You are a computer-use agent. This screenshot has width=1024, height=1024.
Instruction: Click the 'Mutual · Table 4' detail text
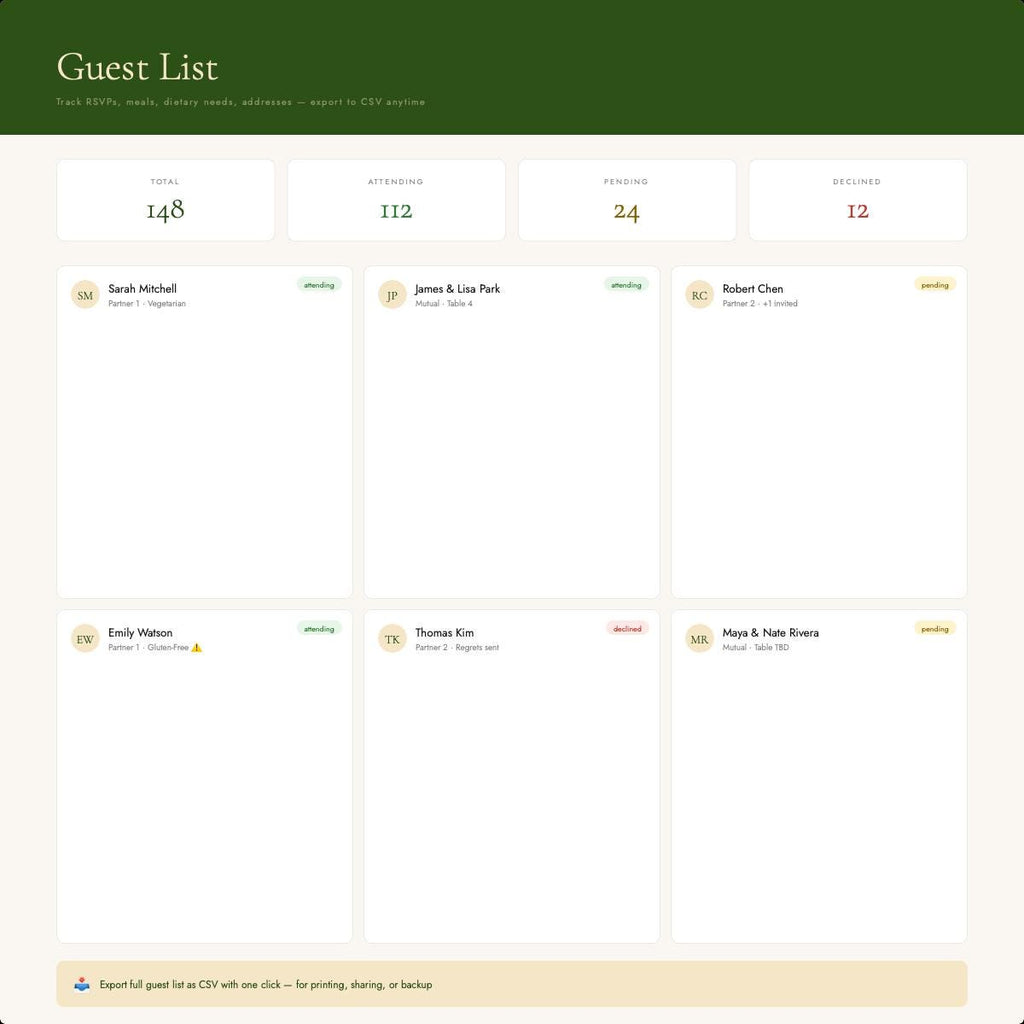click(x=443, y=304)
